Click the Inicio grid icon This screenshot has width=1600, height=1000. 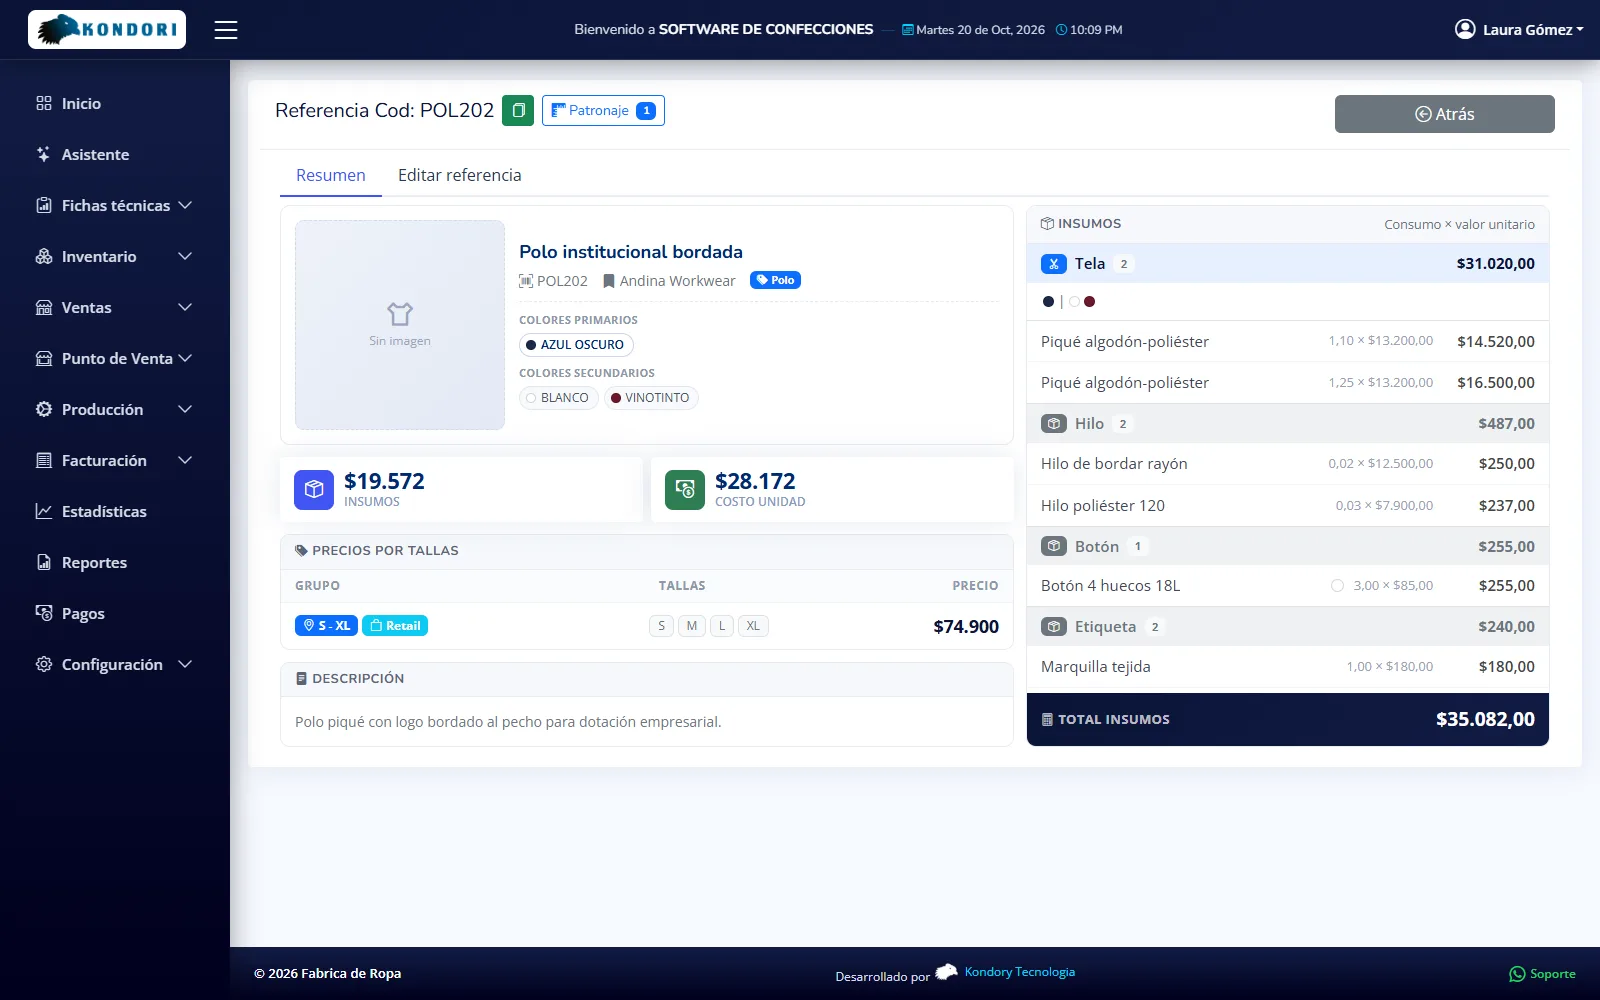[44, 103]
